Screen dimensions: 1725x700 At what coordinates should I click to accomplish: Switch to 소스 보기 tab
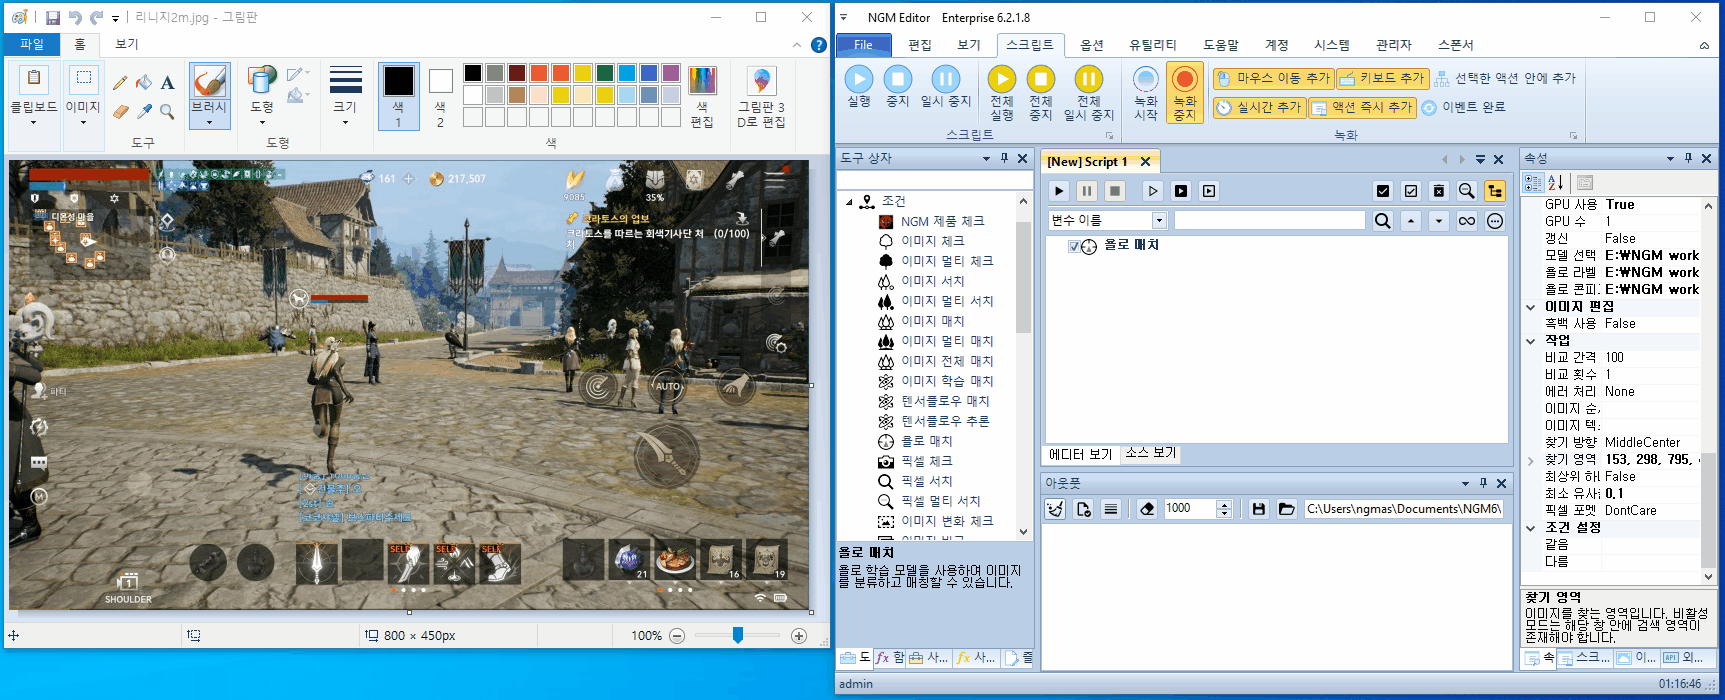point(1151,453)
